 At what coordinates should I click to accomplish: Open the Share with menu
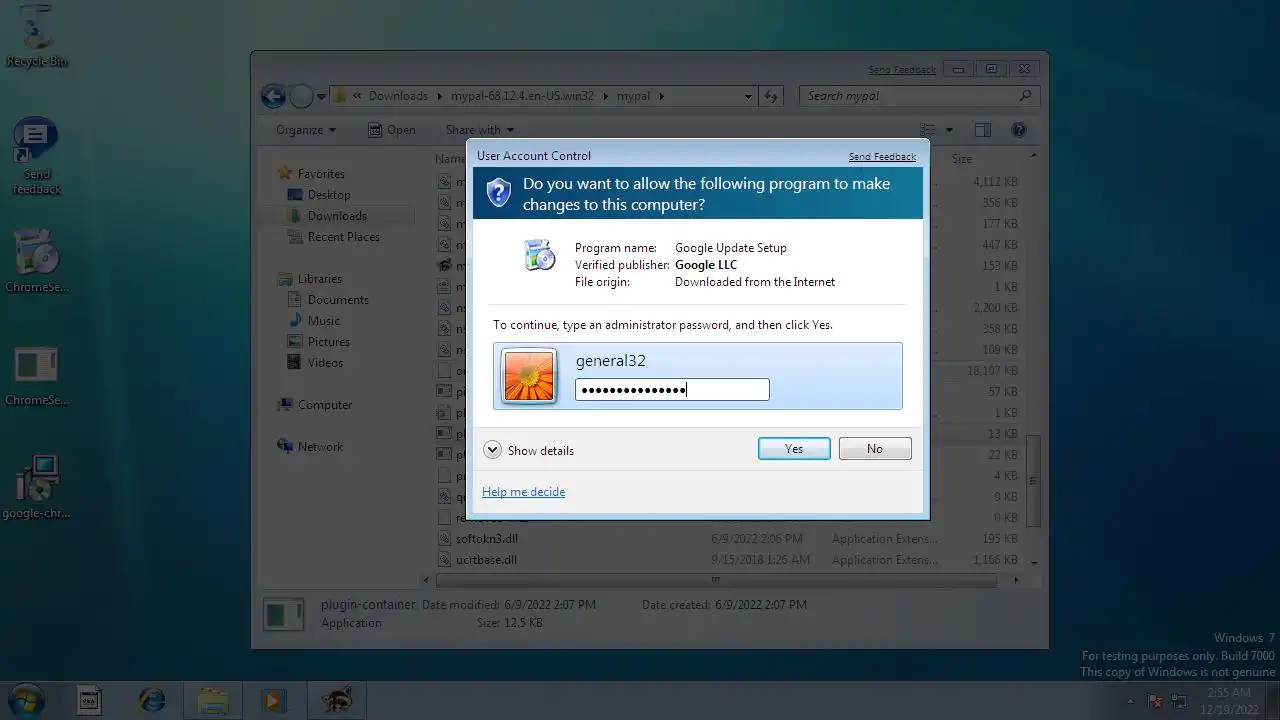479,130
